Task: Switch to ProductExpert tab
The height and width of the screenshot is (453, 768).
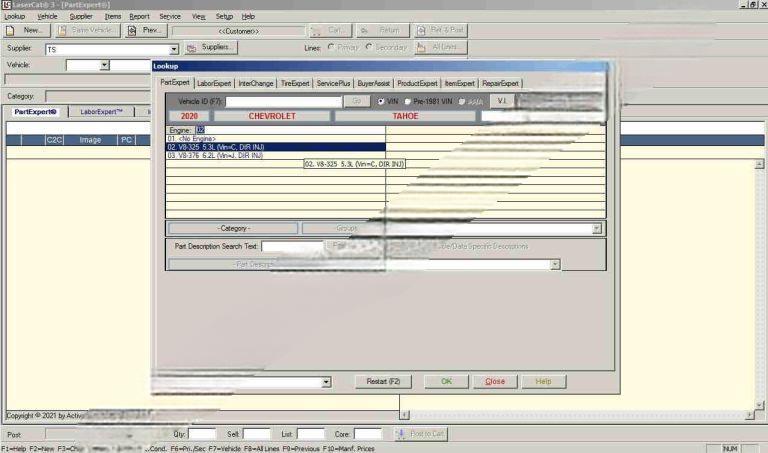Action: (x=417, y=84)
